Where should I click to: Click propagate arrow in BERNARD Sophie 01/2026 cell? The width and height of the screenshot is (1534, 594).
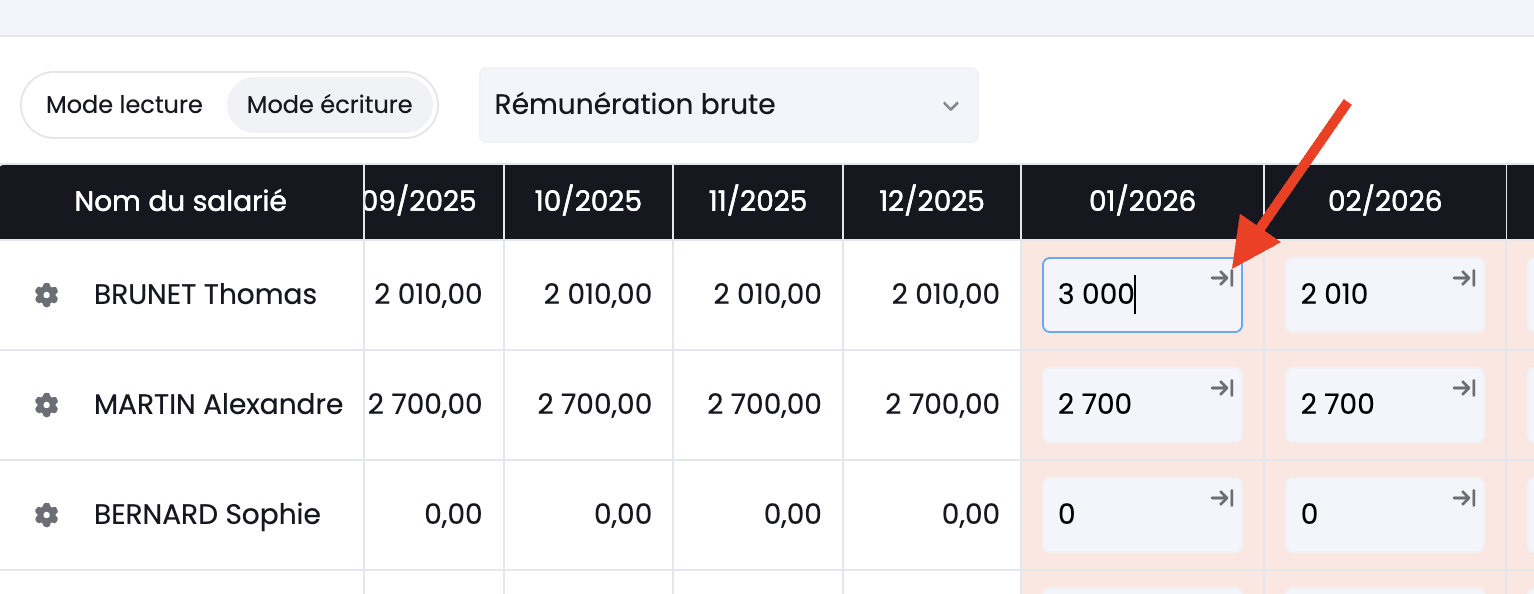pyautogui.click(x=1222, y=498)
